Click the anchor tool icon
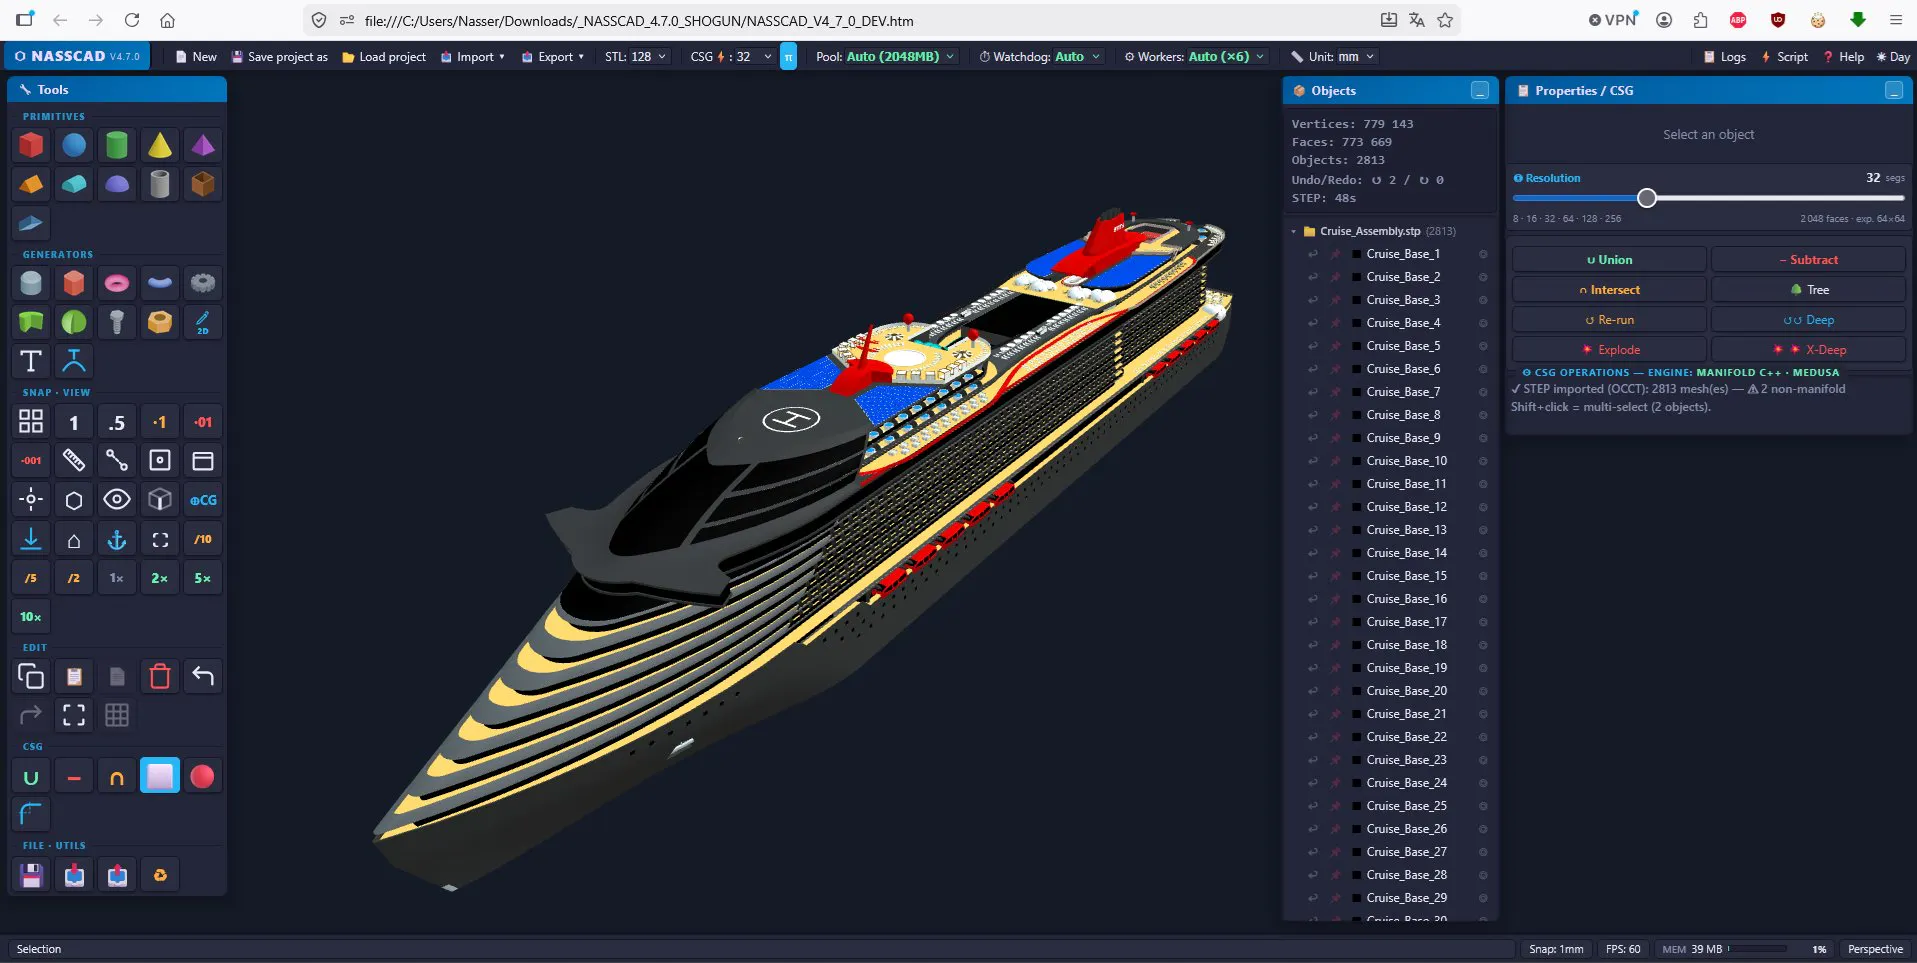 (117, 539)
